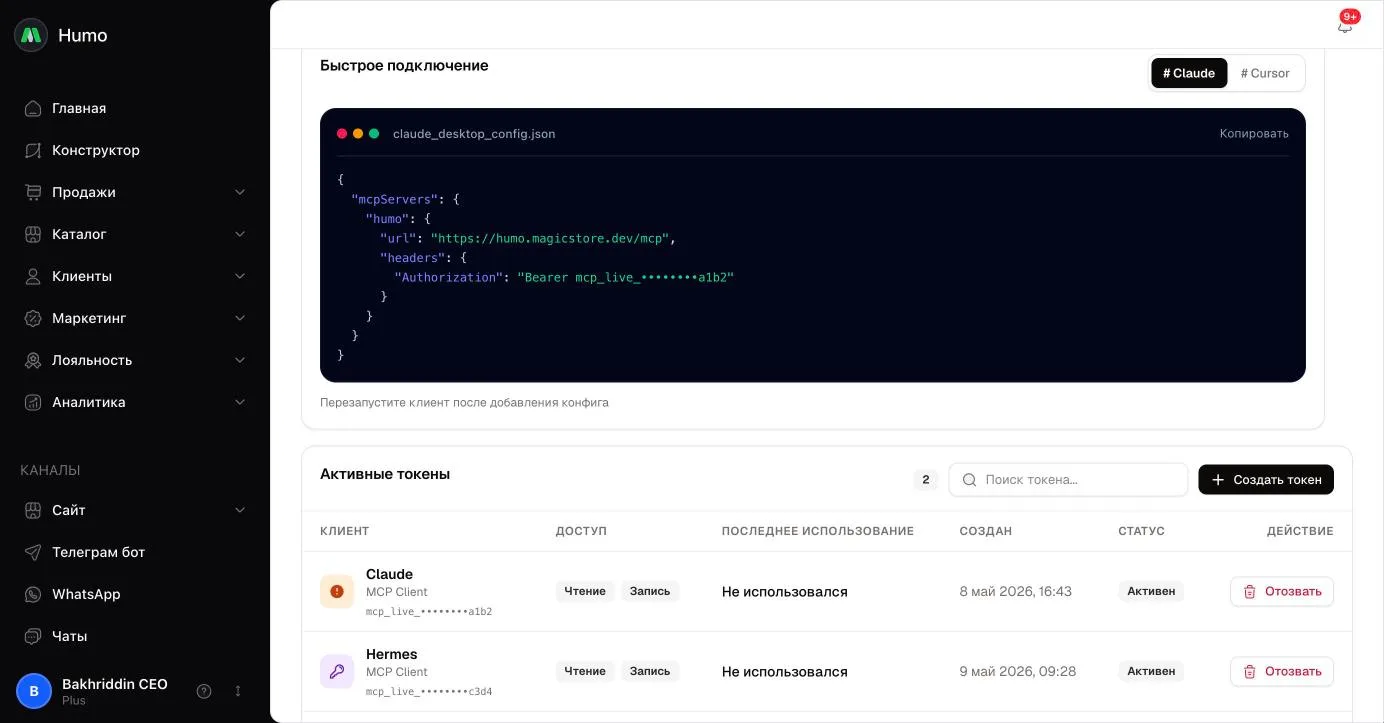Switch to the # Cursor config tab
This screenshot has width=1384, height=723.
pyautogui.click(x=1265, y=73)
